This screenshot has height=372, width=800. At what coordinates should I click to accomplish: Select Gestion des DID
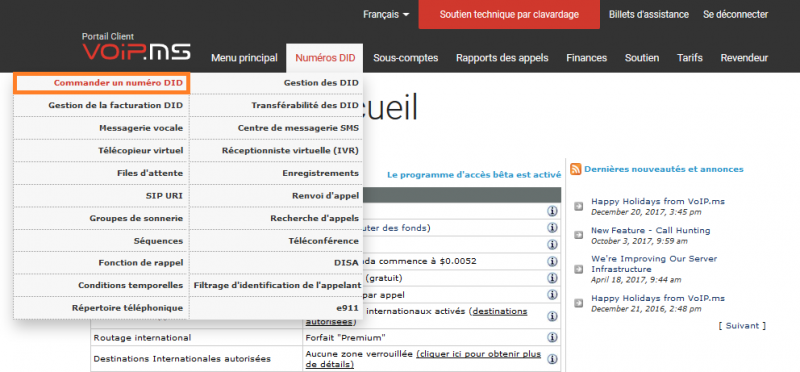tap(276, 83)
